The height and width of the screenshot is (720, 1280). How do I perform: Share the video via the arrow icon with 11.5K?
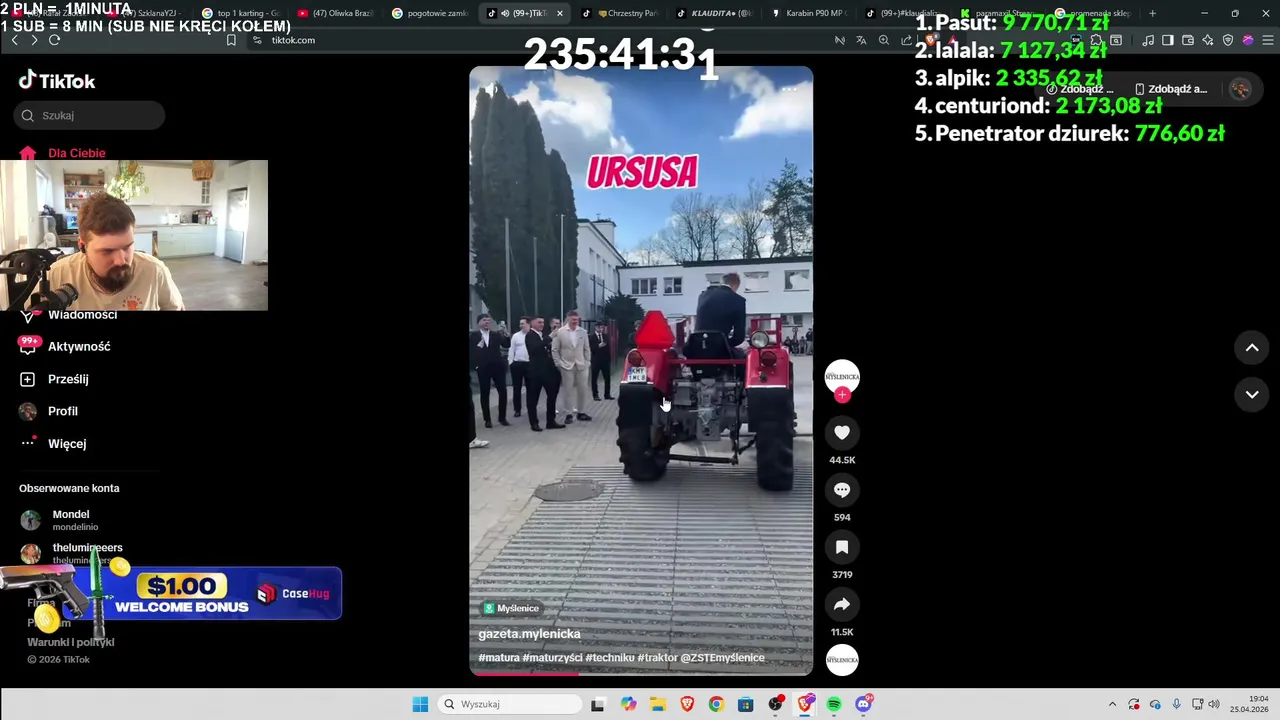pos(842,605)
